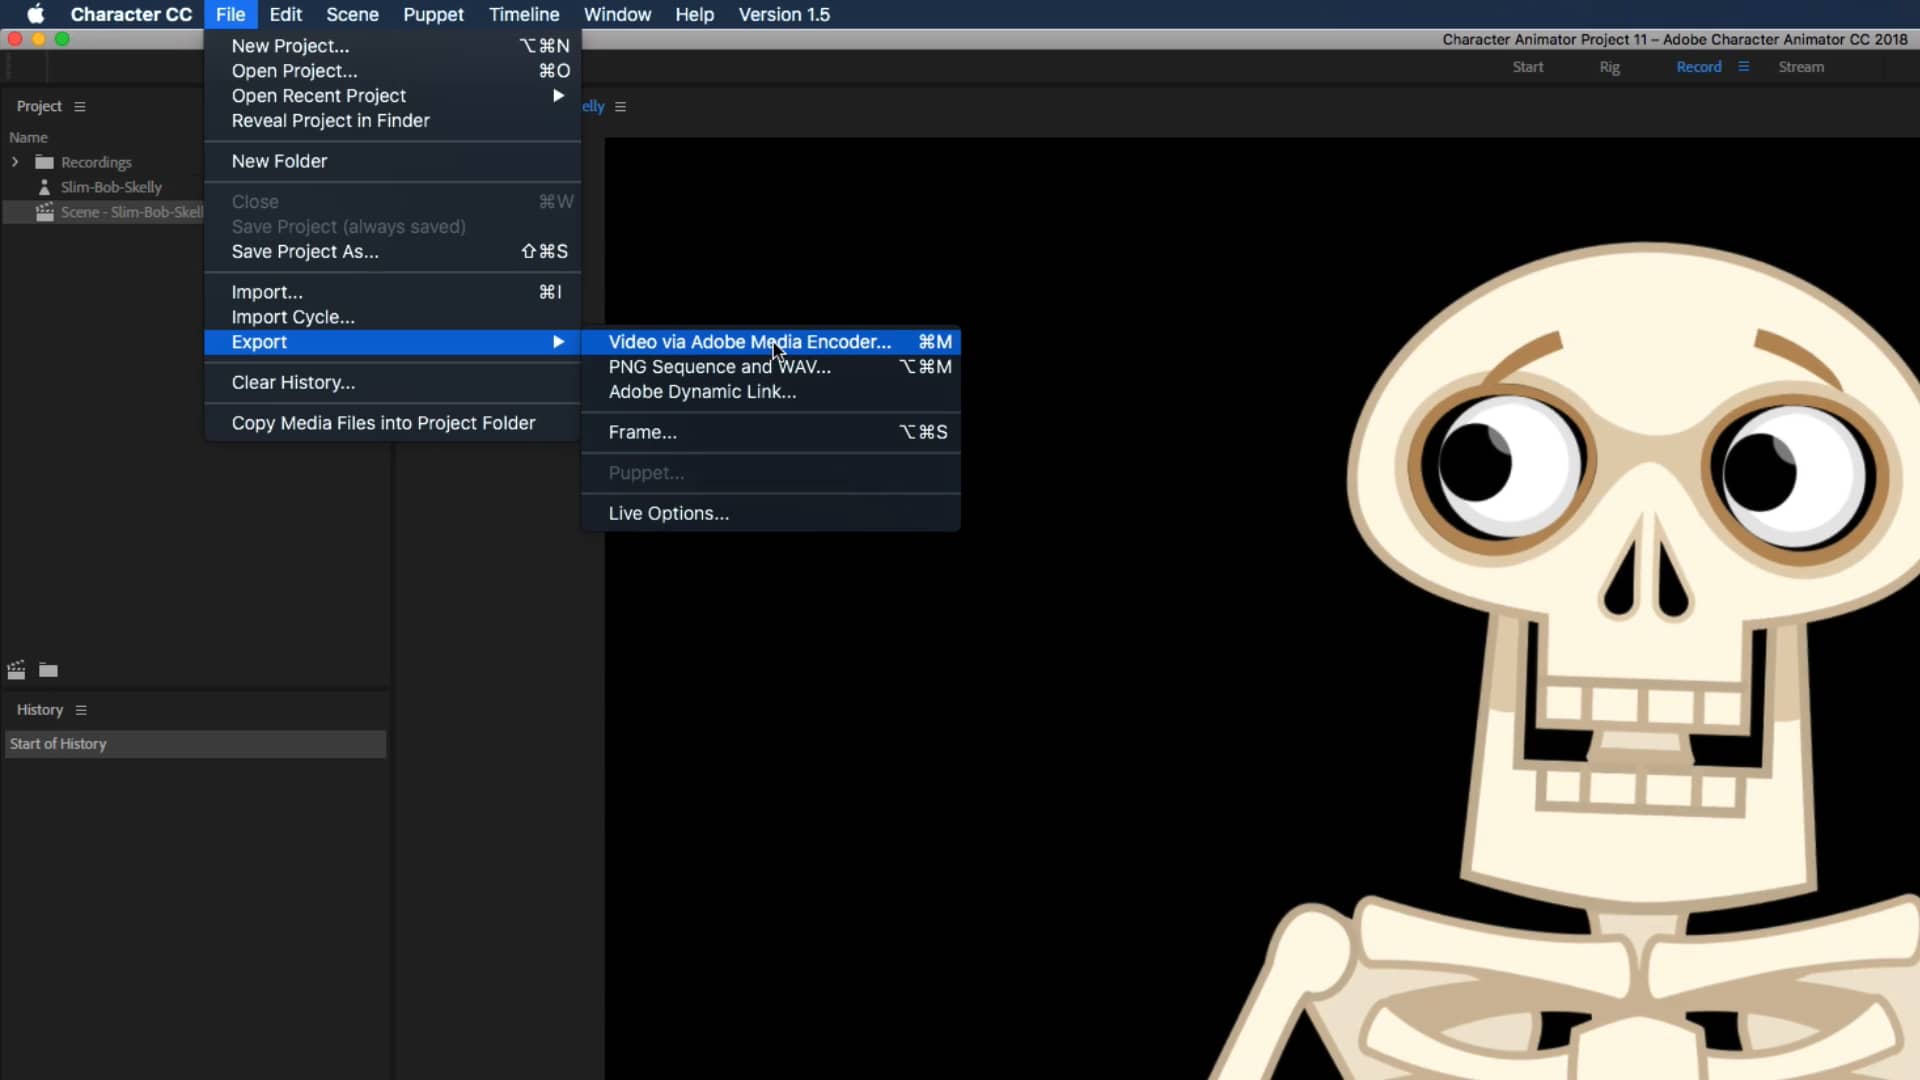
Task: Expand the Recordings item with its chevron
Action: tap(15, 162)
